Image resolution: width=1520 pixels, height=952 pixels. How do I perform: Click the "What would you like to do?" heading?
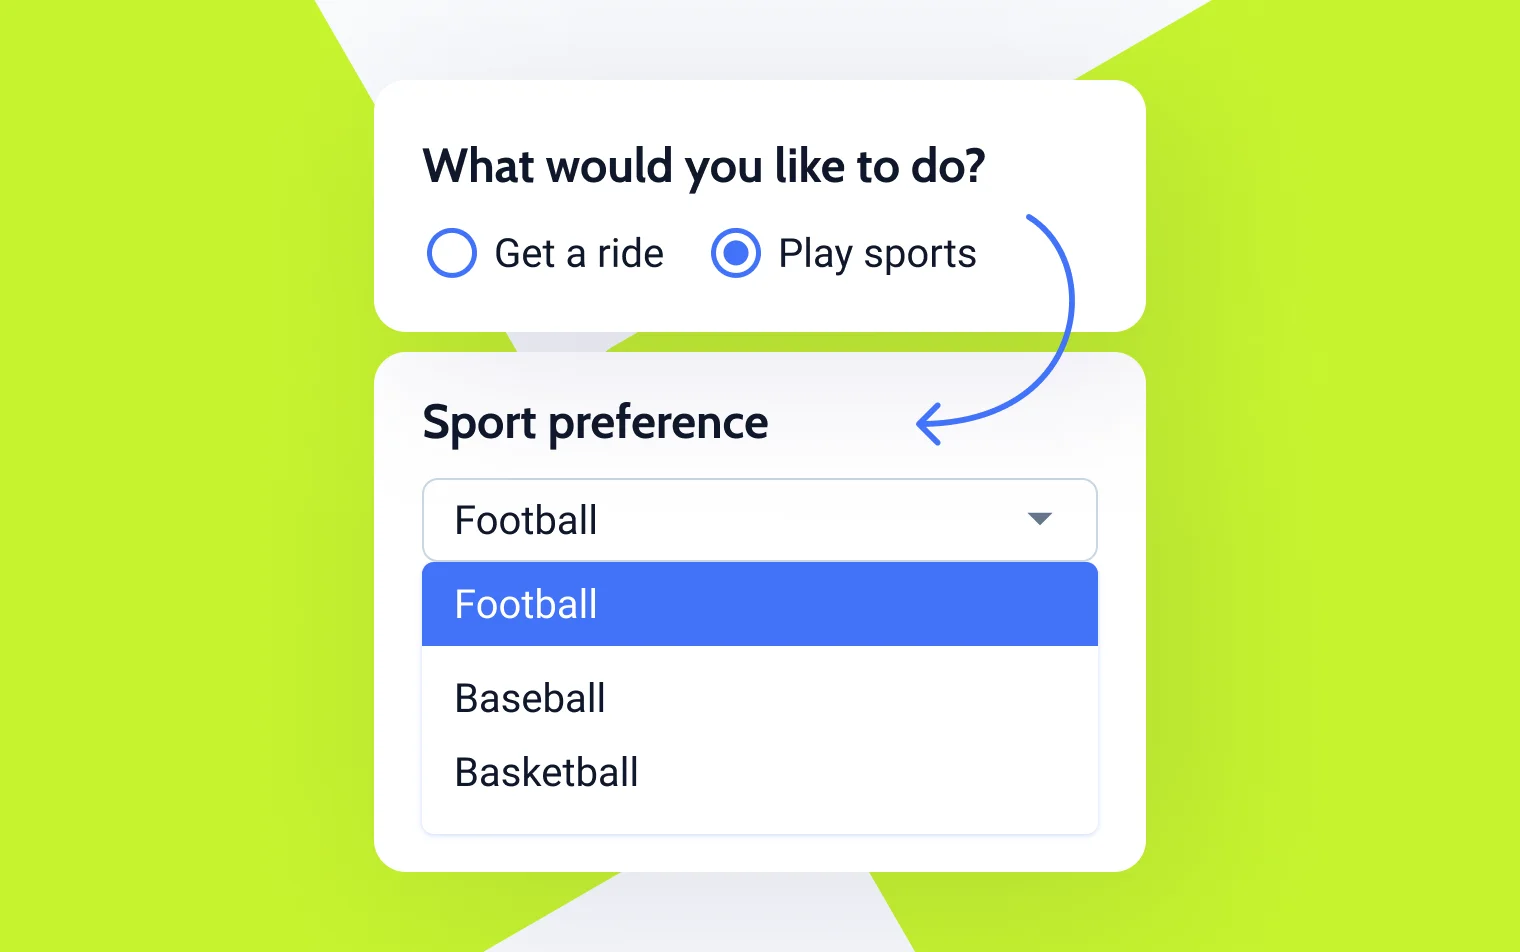point(704,166)
